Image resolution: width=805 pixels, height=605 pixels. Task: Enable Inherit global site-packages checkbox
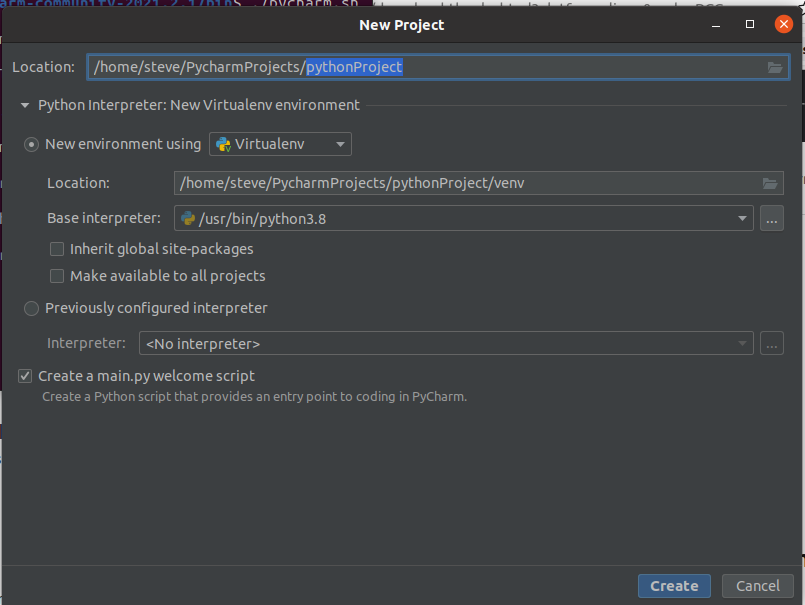[x=57, y=249]
